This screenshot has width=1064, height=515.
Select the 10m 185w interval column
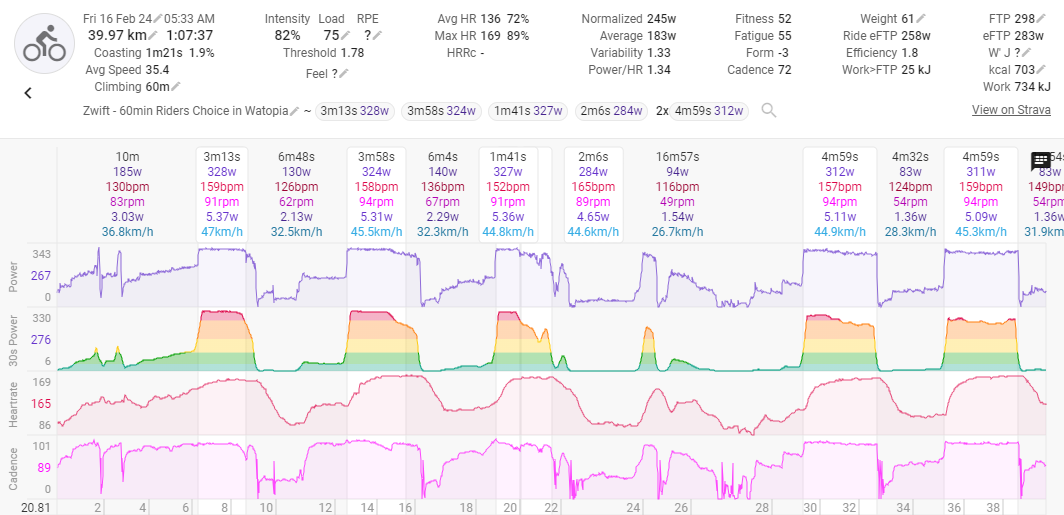tap(127, 194)
